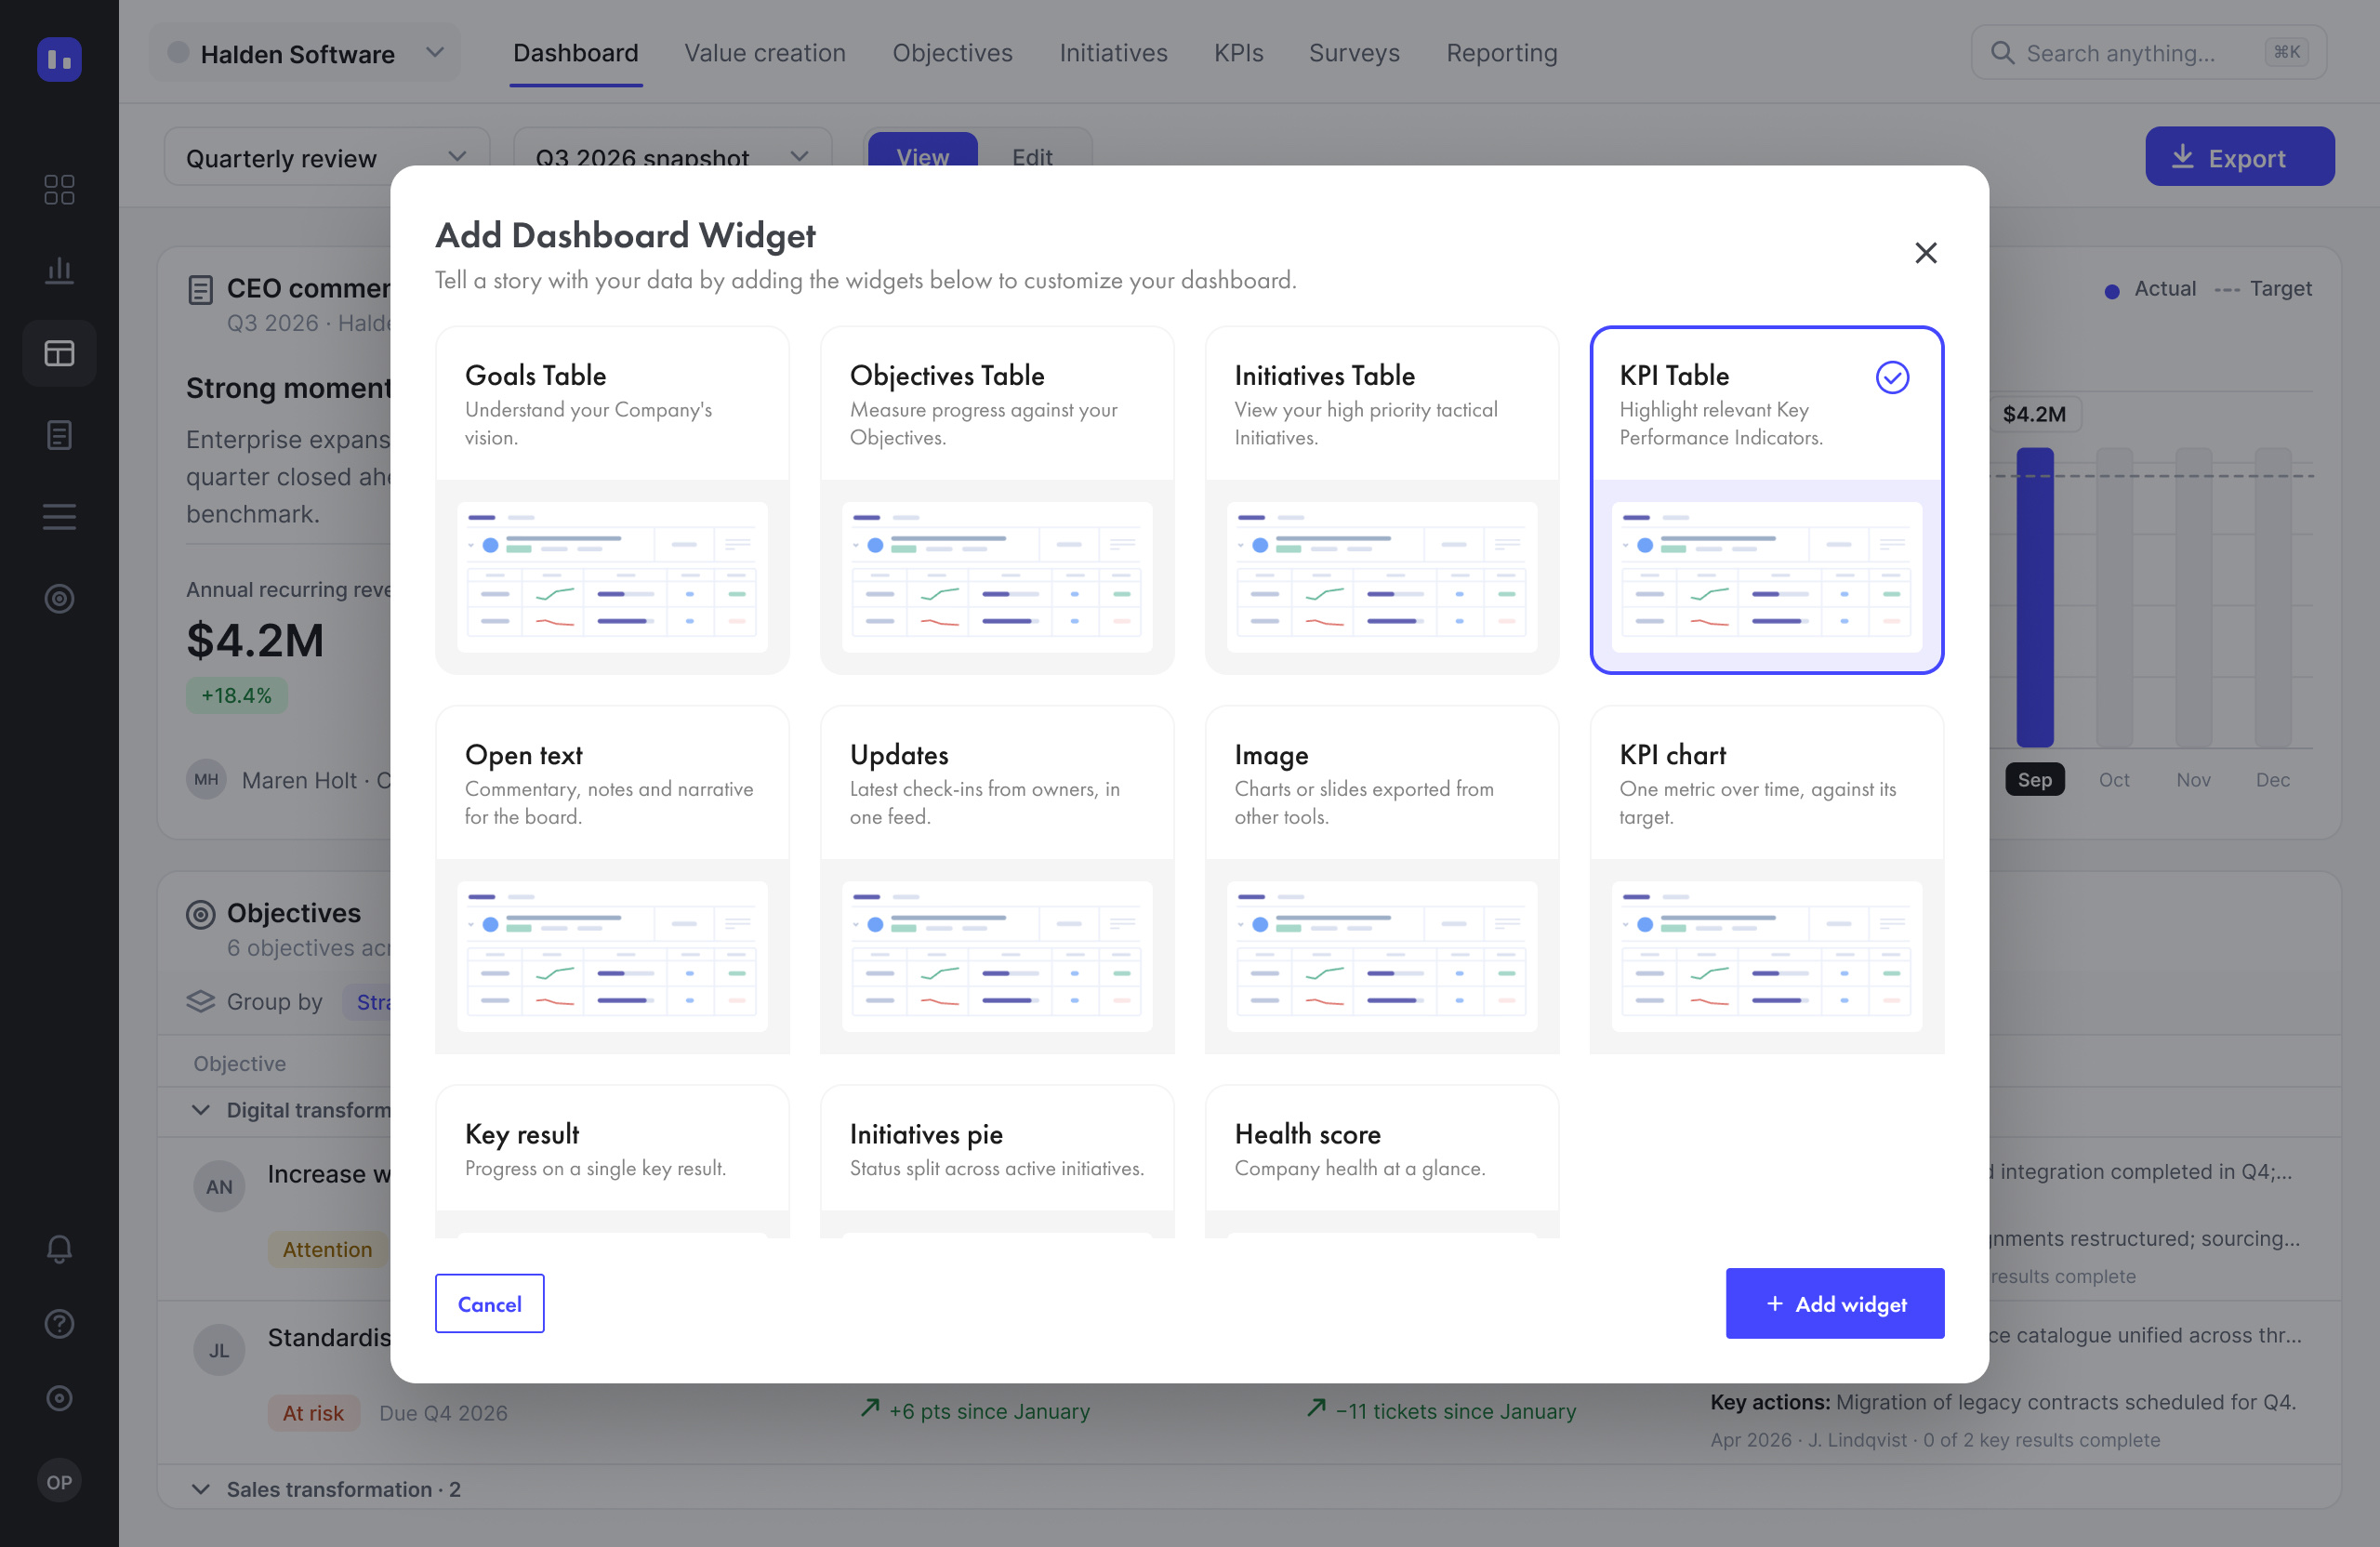Click the Objectives target icon in card

200,914
